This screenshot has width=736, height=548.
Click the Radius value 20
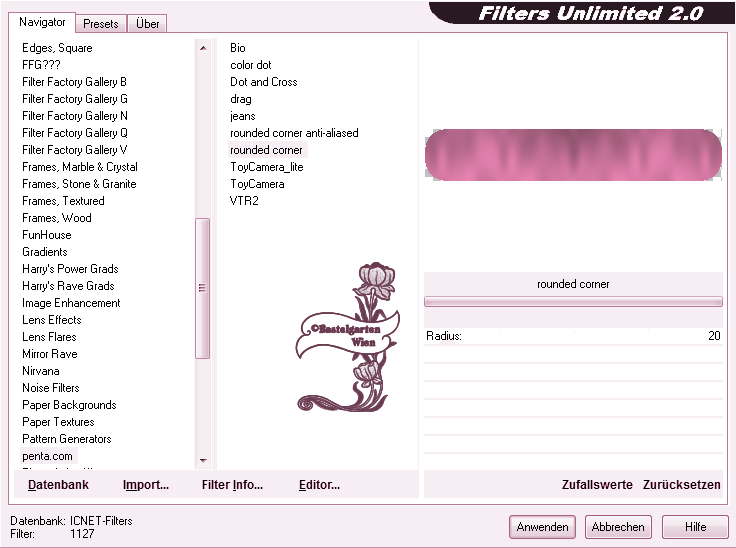click(714, 336)
